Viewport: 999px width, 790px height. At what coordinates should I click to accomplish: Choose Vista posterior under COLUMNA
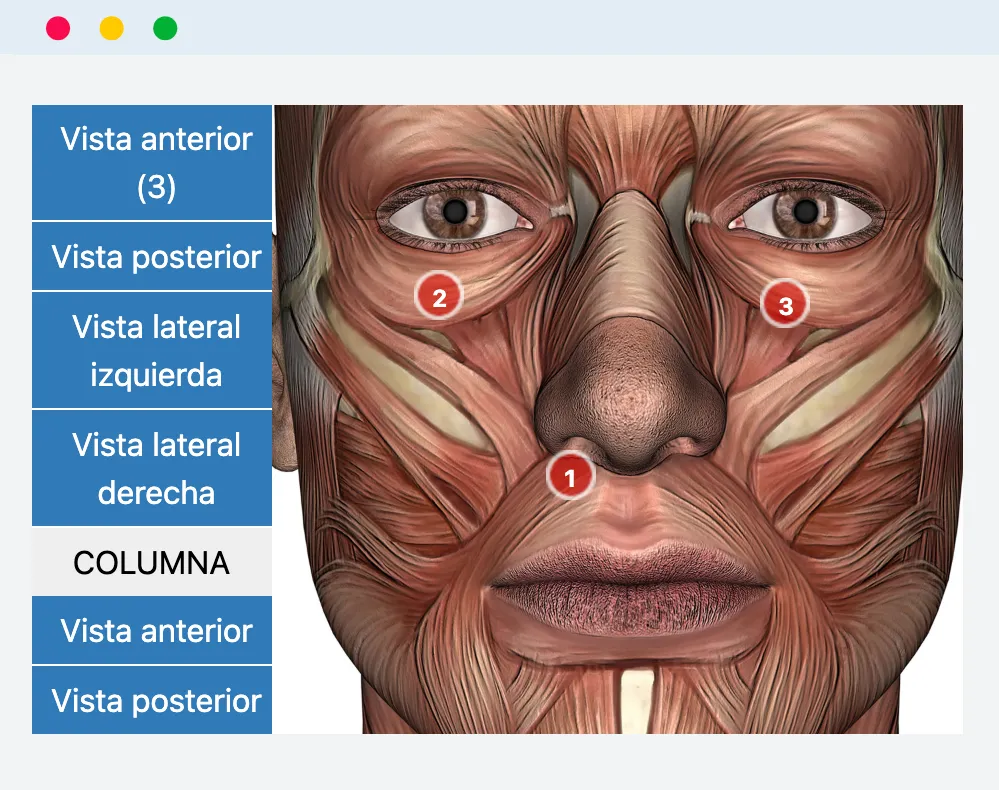click(152, 700)
